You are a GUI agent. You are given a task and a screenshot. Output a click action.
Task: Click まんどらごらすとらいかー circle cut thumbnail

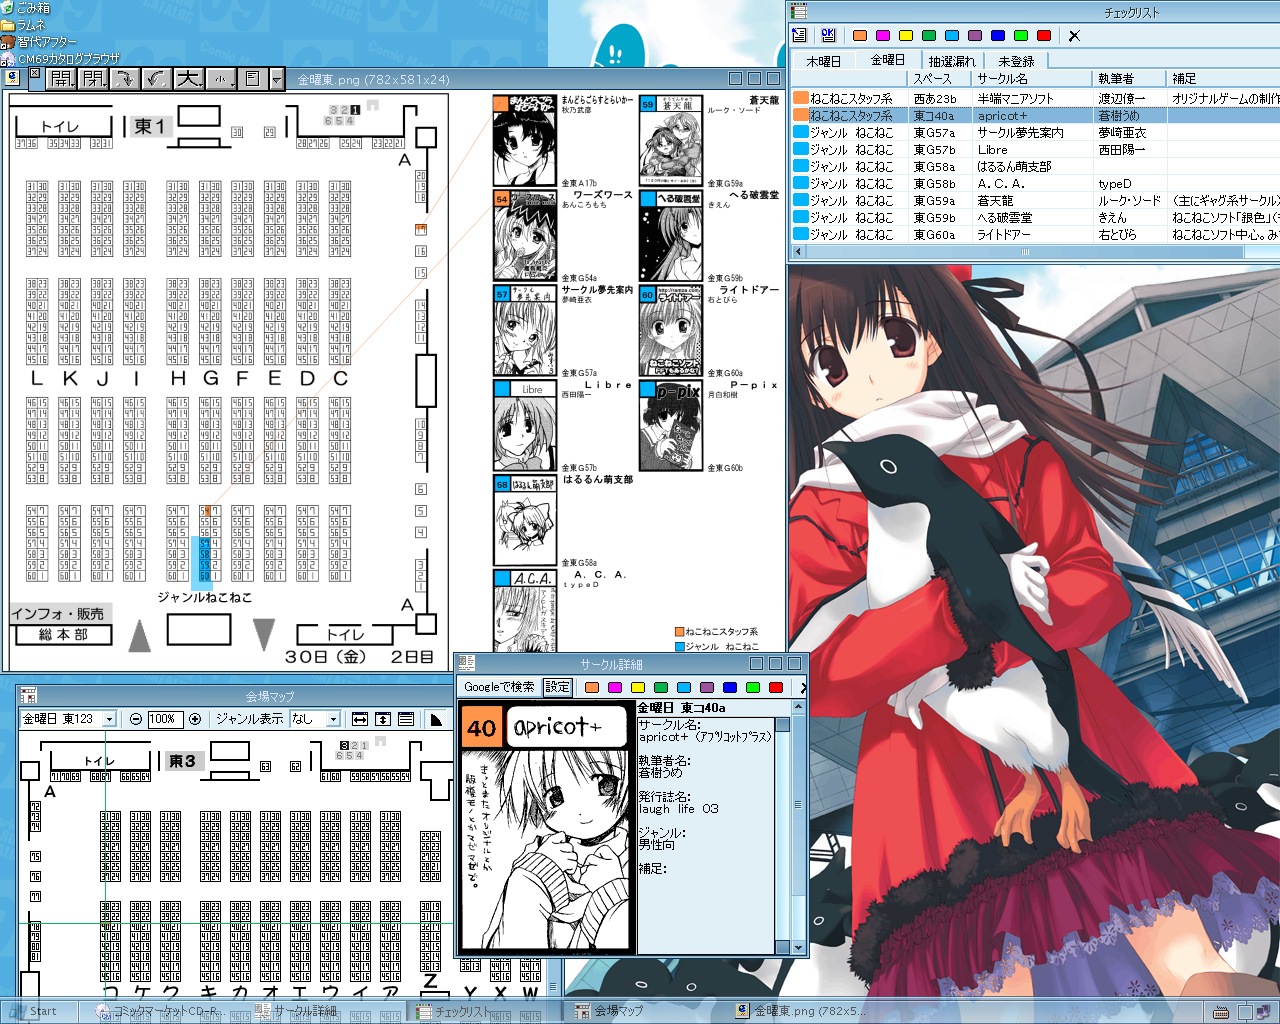click(524, 141)
